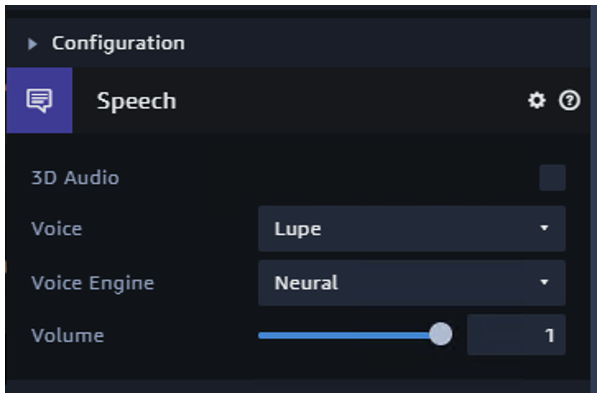The width and height of the screenshot is (603, 399).
Task: Focus the Volume value field showing 1
Action: (516, 335)
